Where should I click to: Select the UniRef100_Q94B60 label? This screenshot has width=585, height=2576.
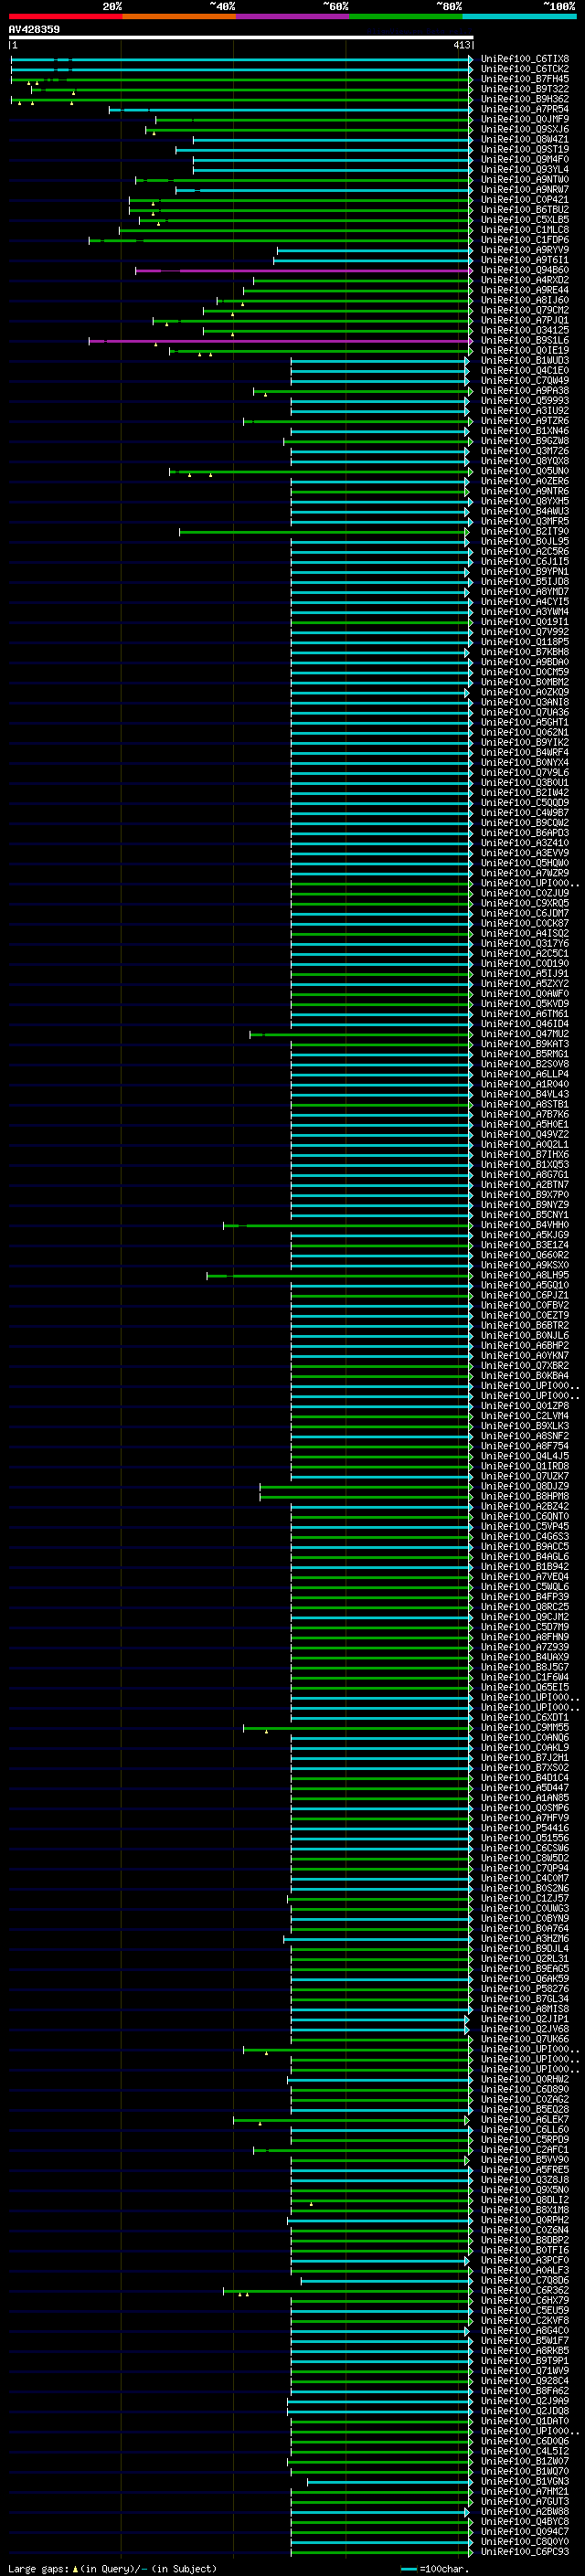point(525,270)
